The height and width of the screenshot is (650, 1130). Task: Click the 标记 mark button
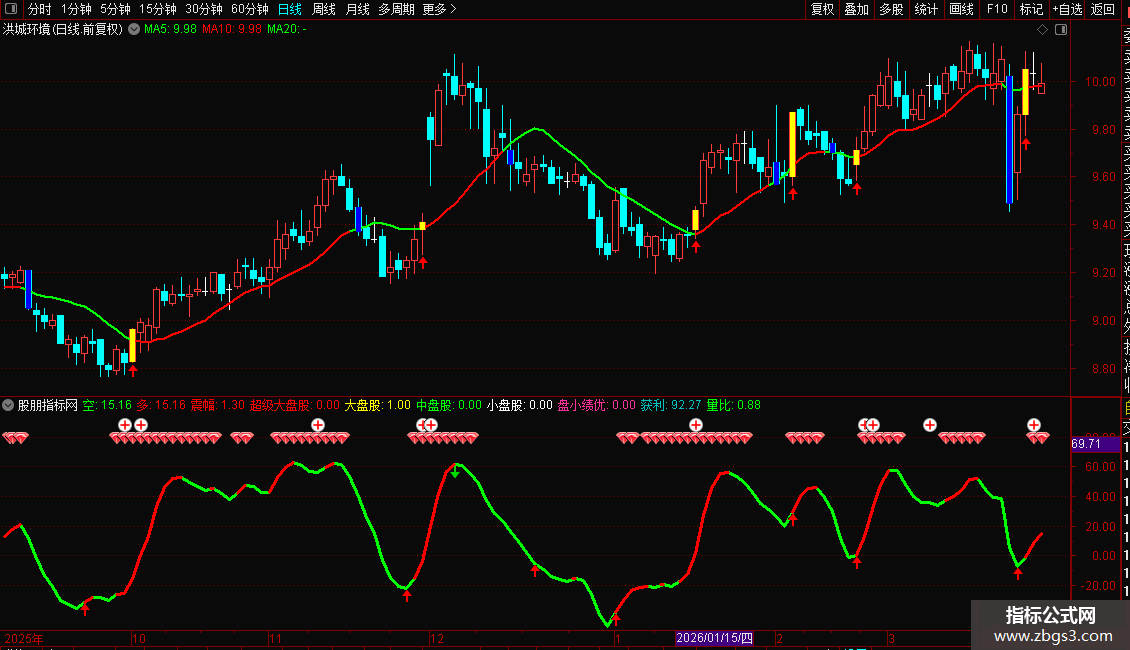(x=1031, y=9)
